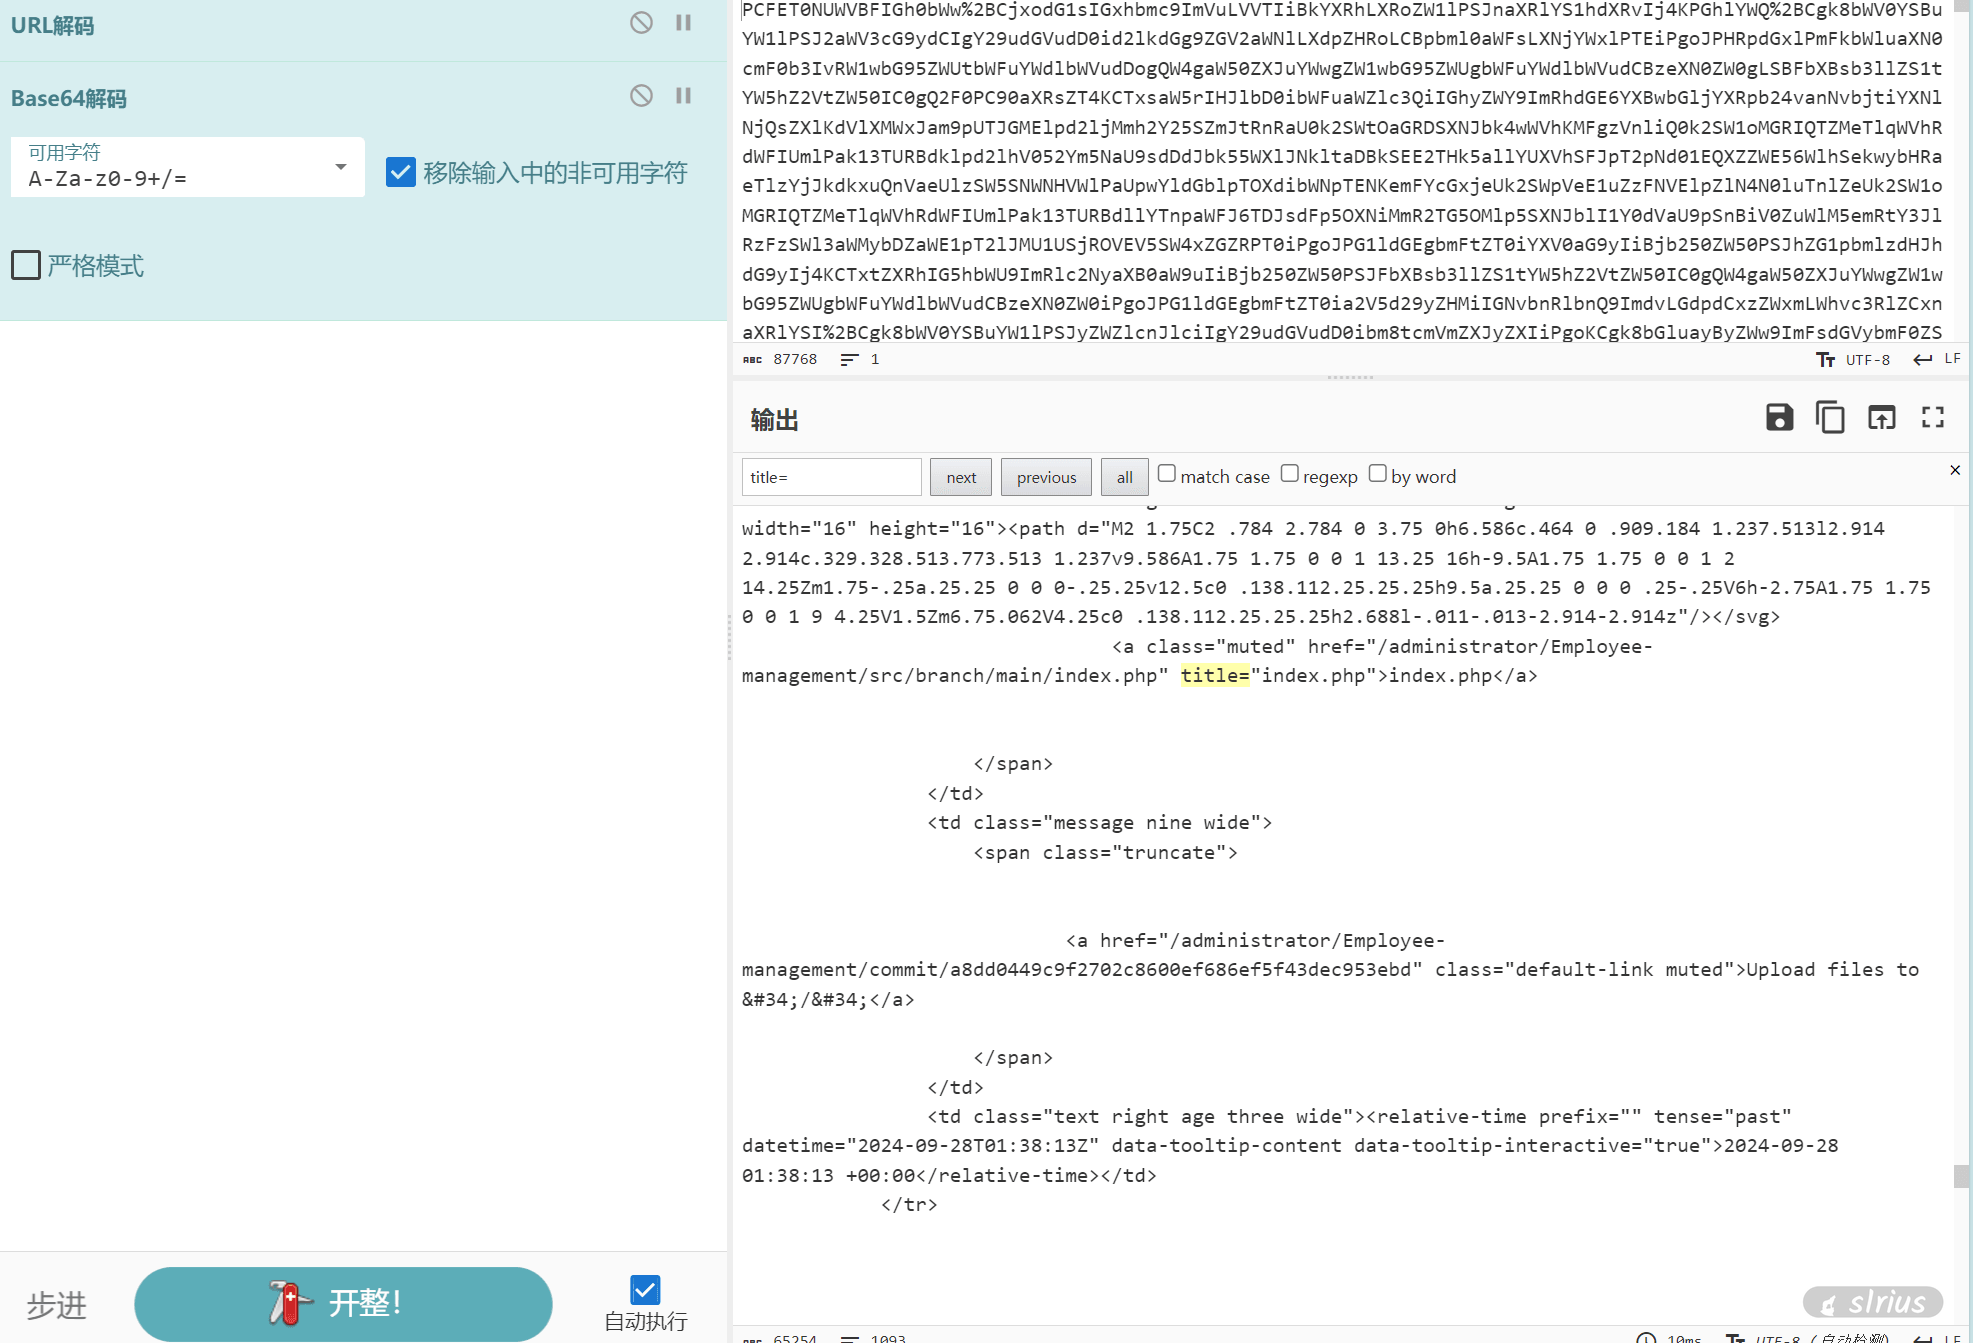The width and height of the screenshot is (1973, 1343).
Task: Save output to file icon
Action: [x=1779, y=417]
